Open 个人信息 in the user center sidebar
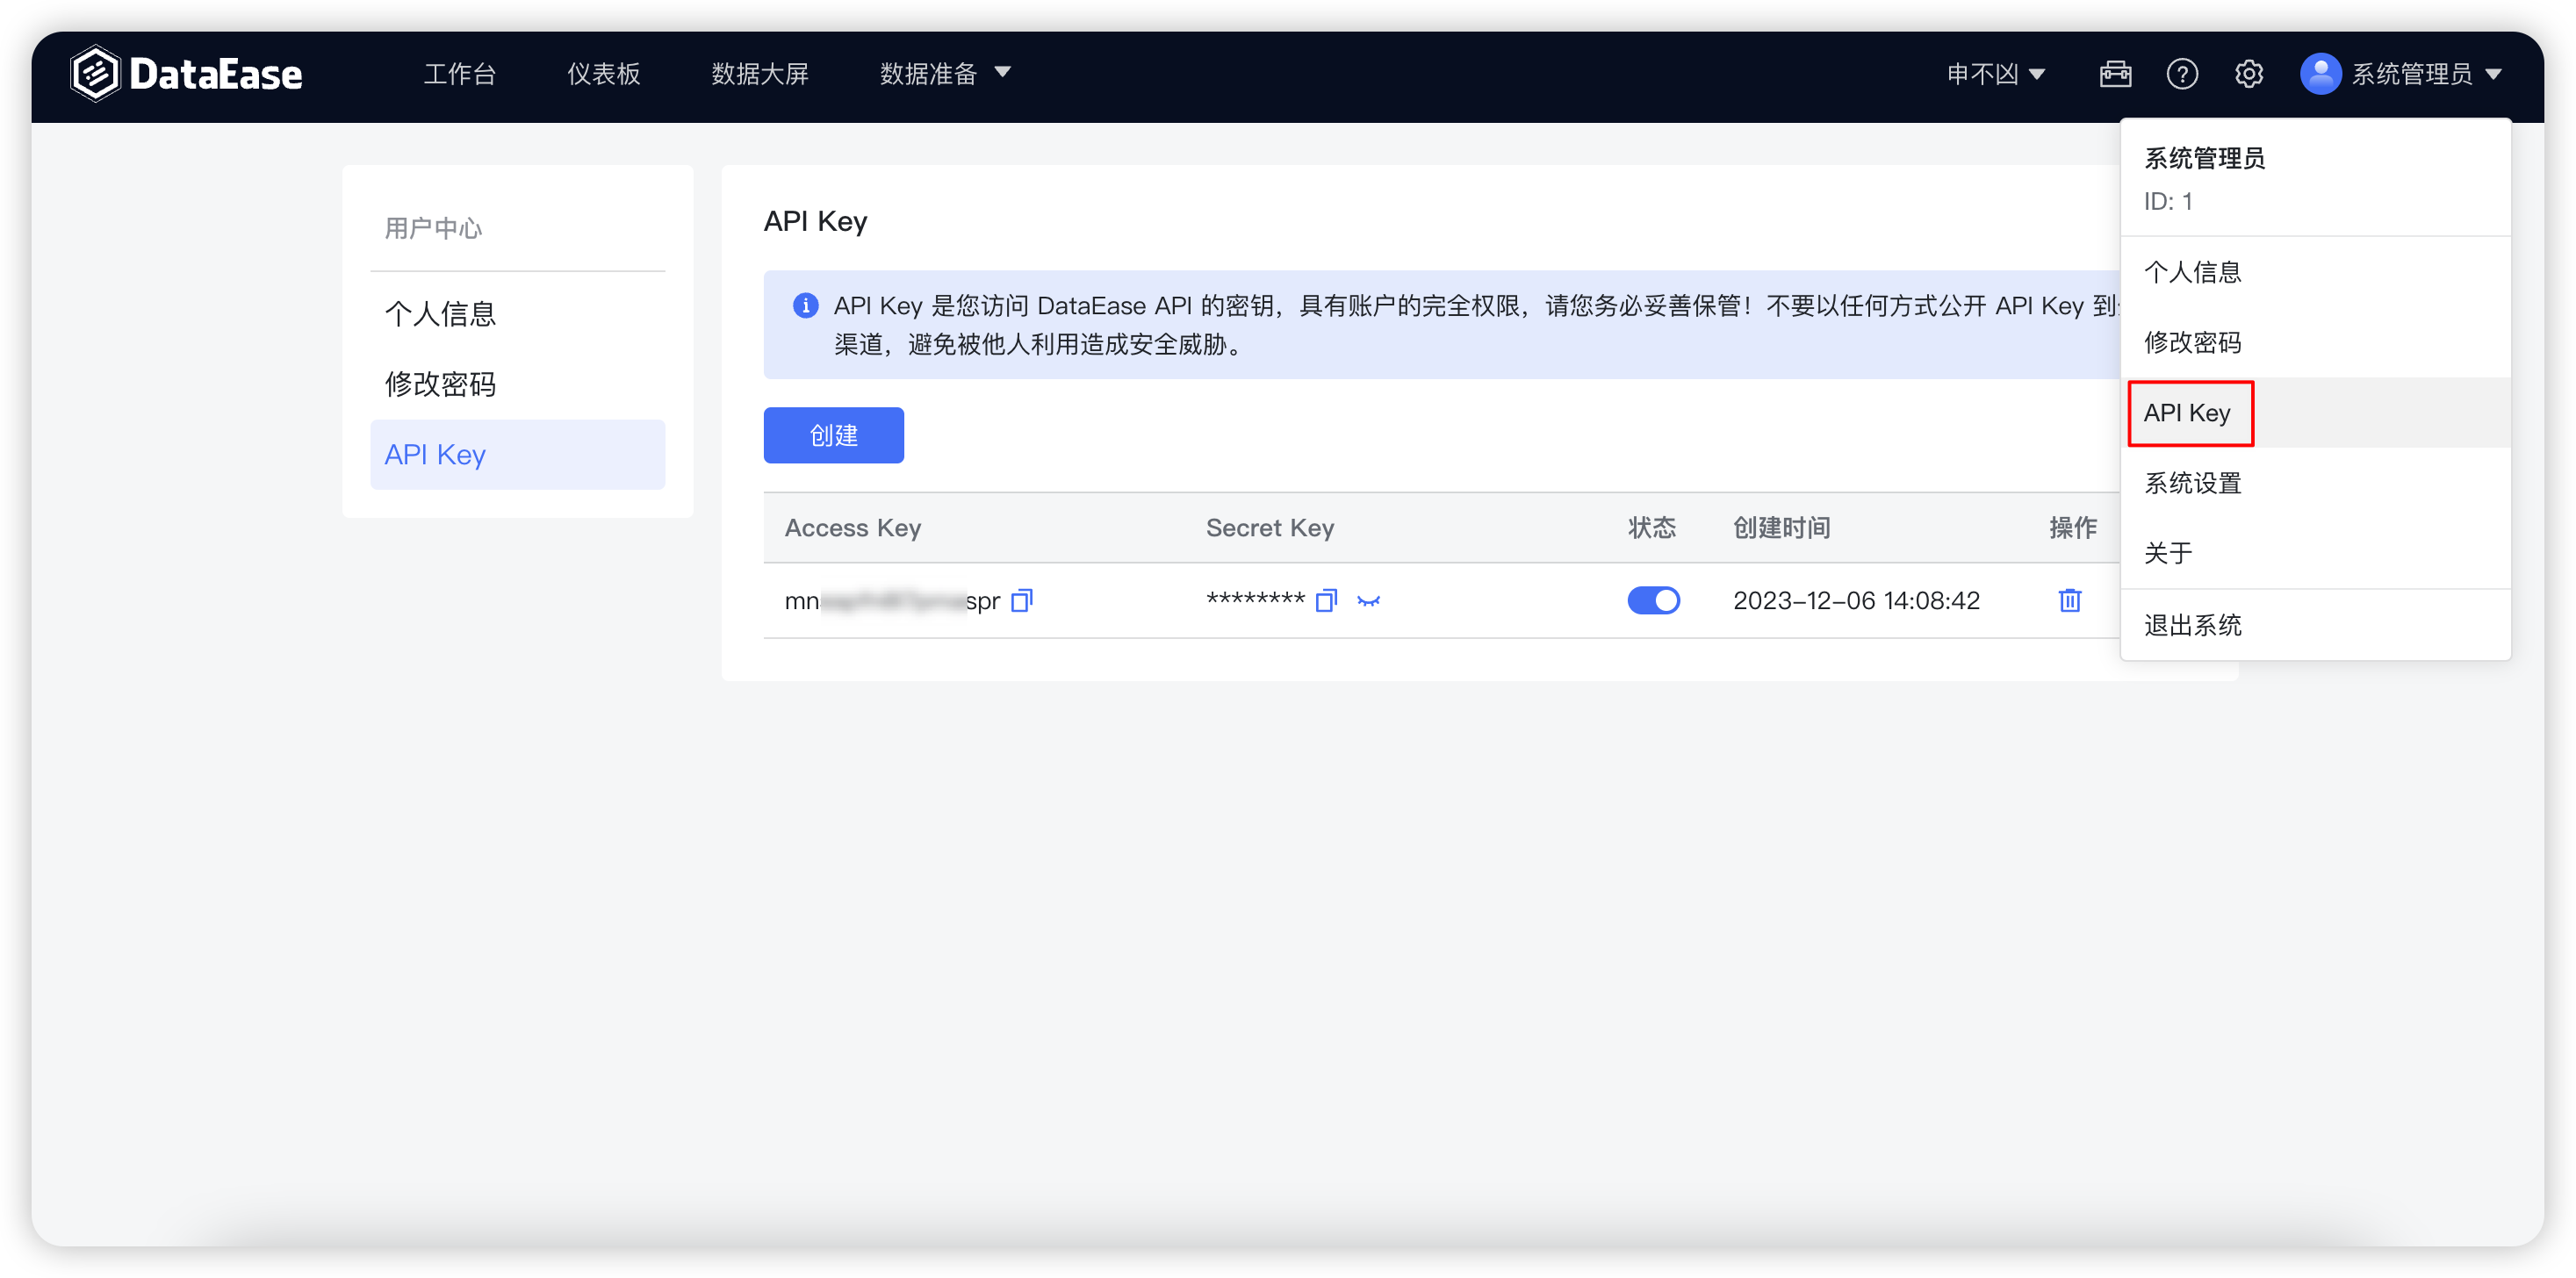Screen dimensions: 2576x1278 coord(441,313)
